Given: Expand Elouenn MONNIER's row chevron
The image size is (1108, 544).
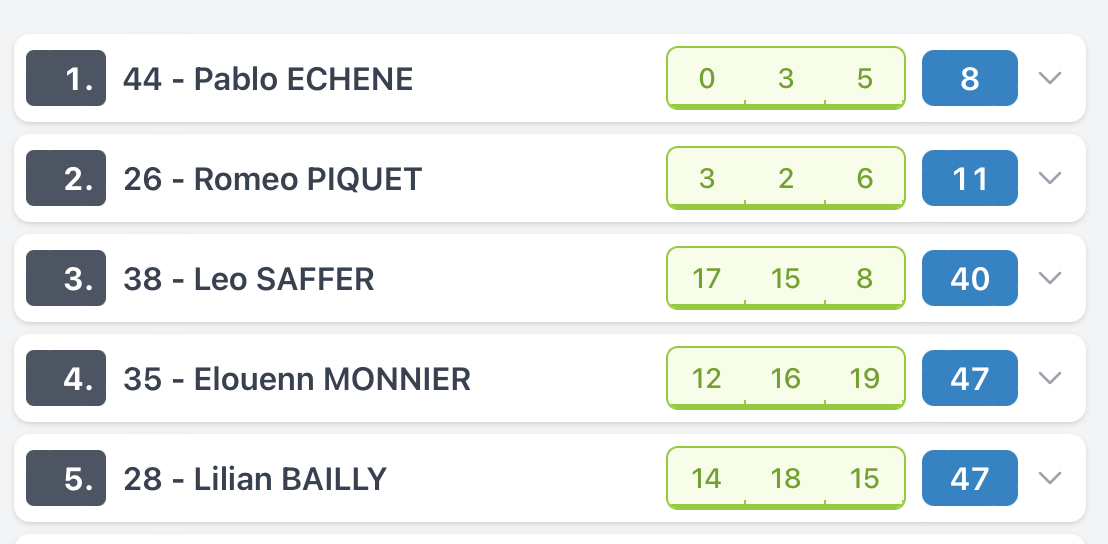Looking at the screenshot, I should pyautogui.click(x=1050, y=378).
